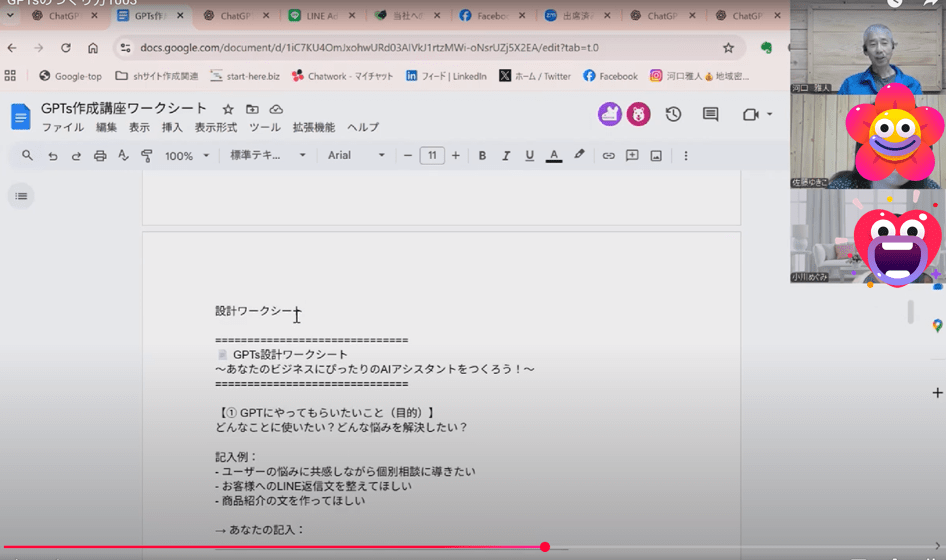Click the insert image icon

(656, 156)
